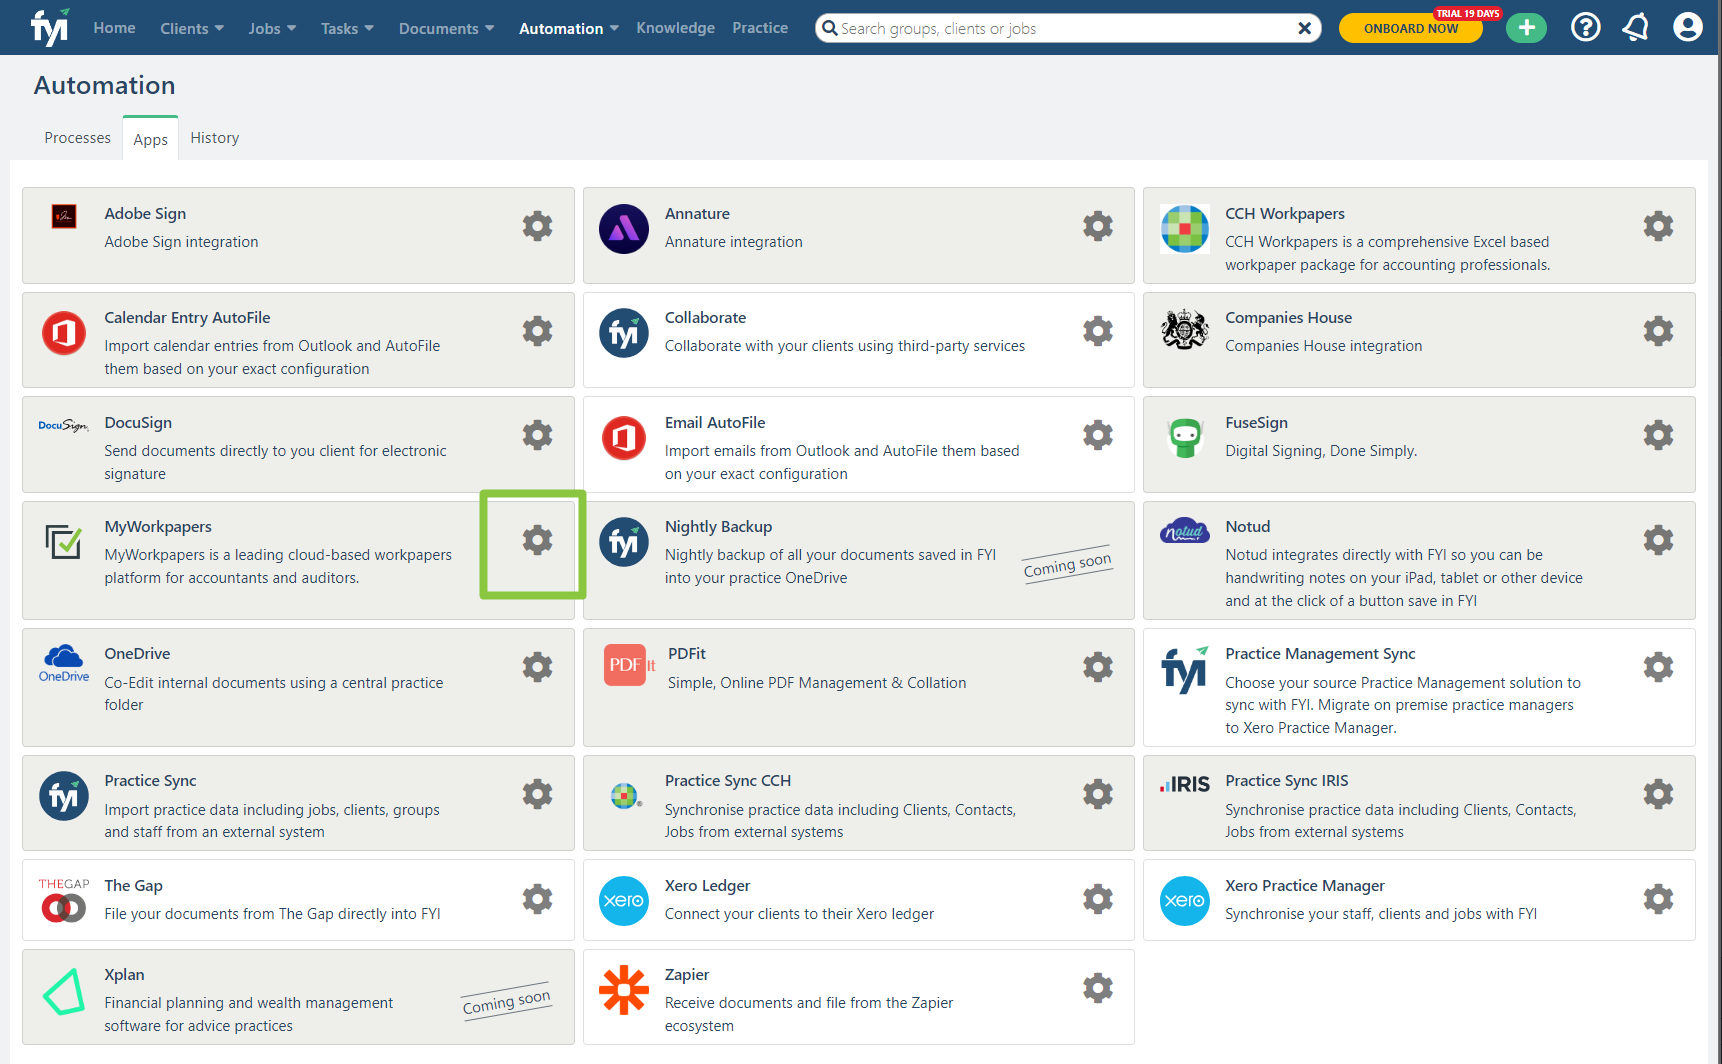
Task: Select the Apps tab
Action: click(x=150, y=139)
